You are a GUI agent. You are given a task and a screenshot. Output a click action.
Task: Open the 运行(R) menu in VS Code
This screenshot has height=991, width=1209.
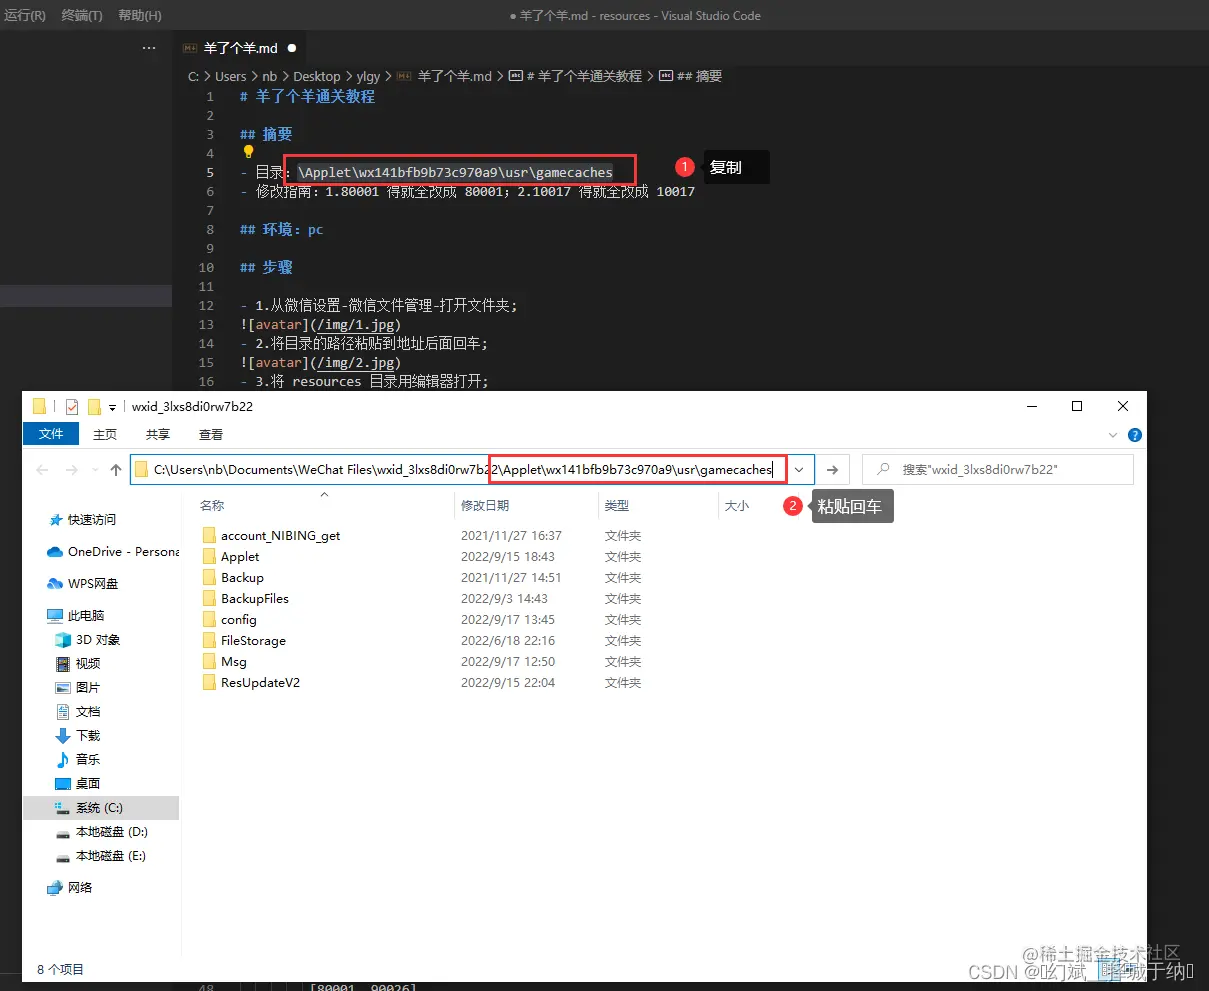(25, 15)
